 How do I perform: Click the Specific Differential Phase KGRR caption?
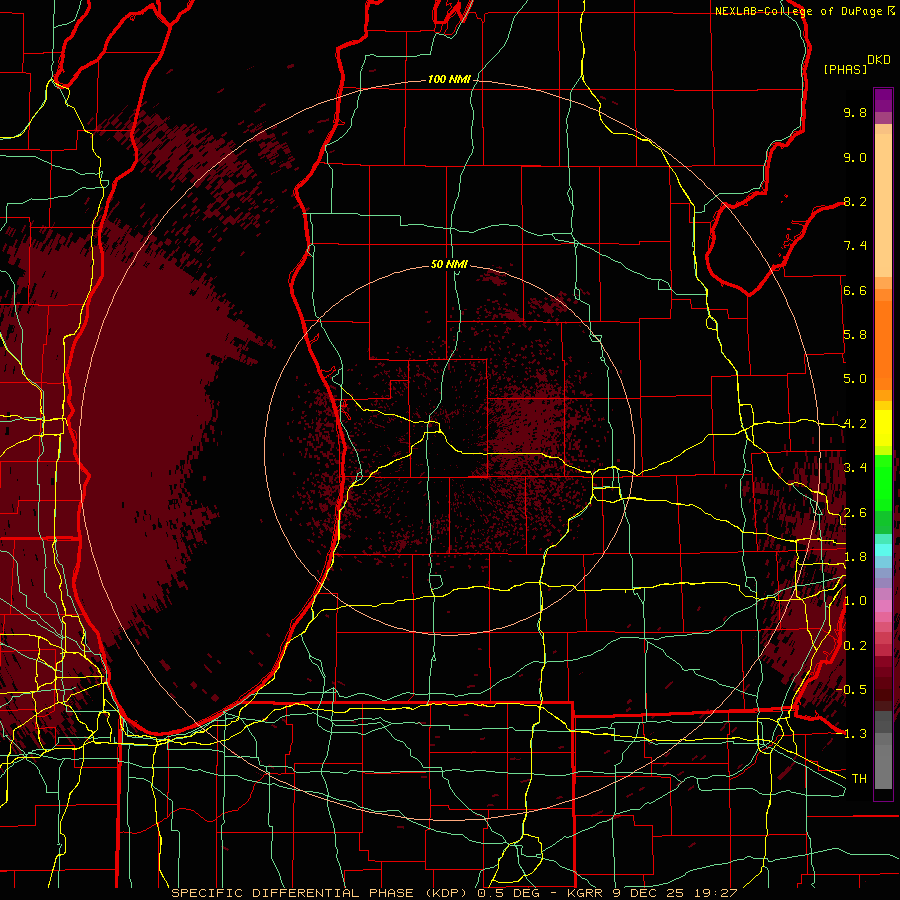coord(454,893)
